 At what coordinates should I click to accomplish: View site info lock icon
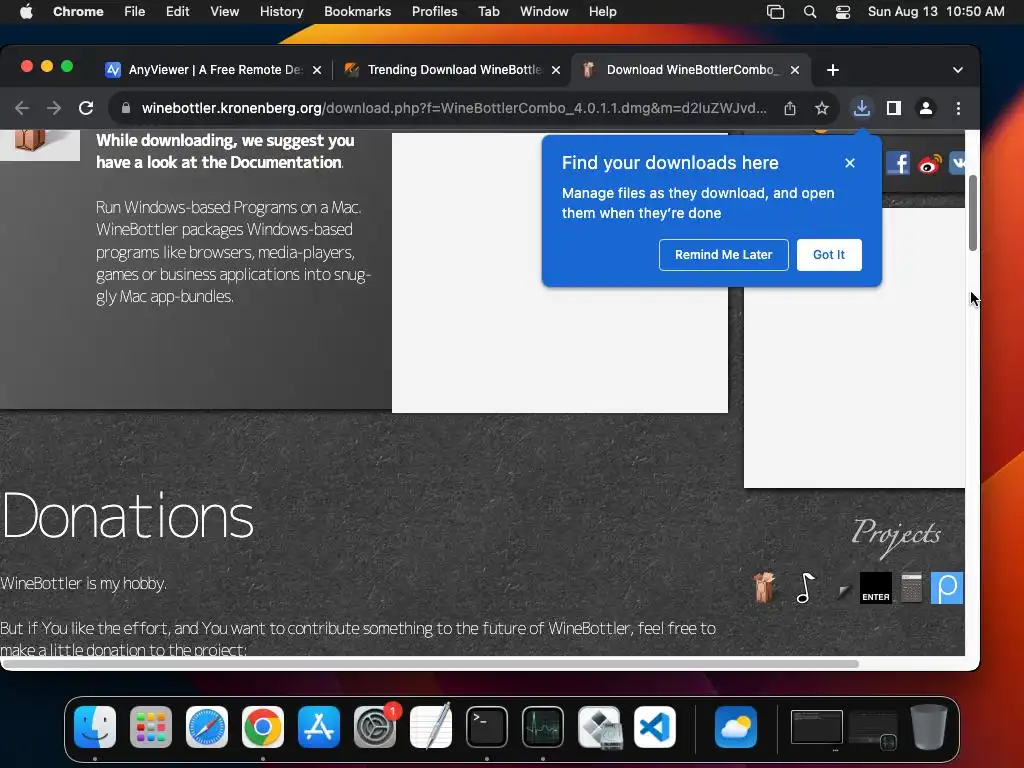126,108
